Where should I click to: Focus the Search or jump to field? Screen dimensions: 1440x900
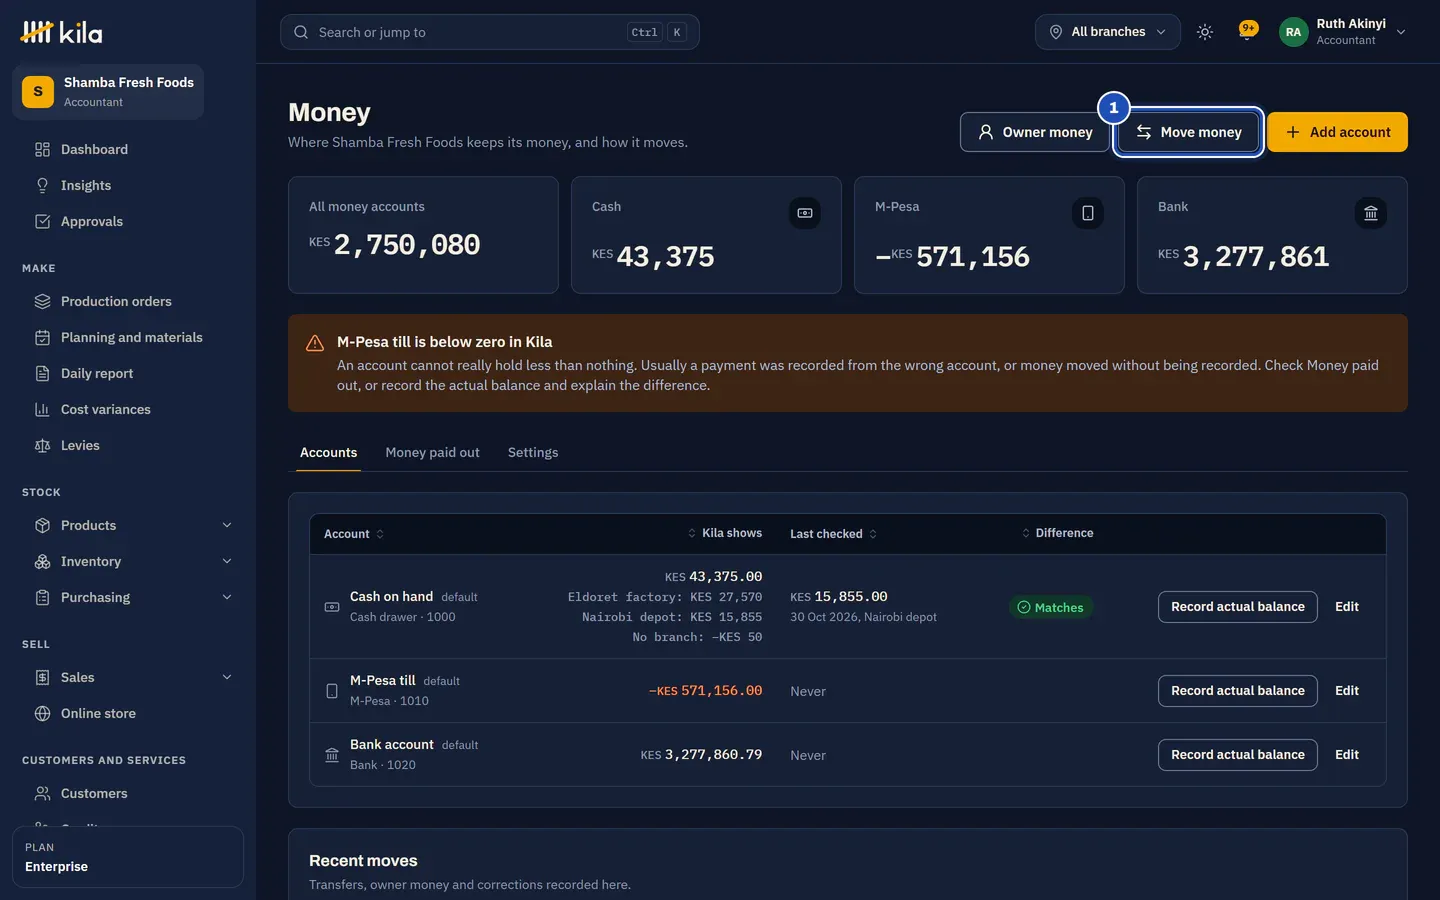(489, 32)
